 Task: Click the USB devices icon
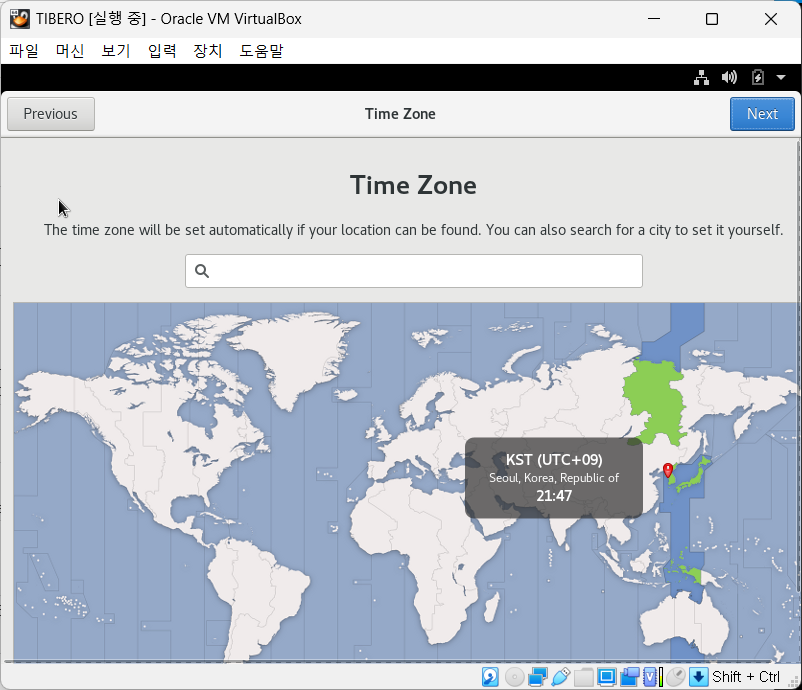point(561,677)
